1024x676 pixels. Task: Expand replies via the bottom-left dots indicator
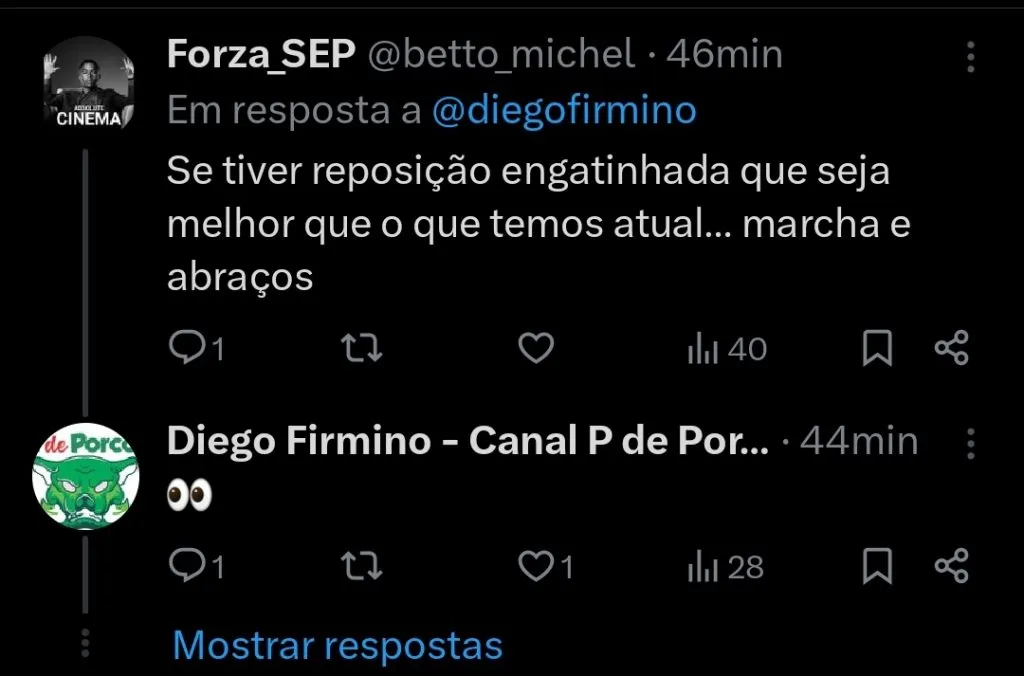click(85, 641)
